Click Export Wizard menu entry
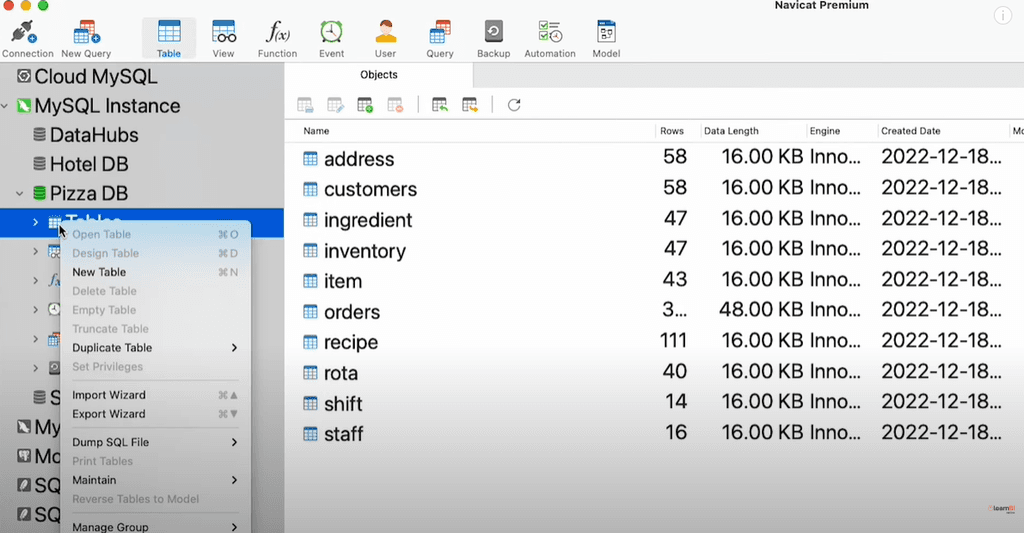Image resolution: width=1024 pixels, height=533 pixels. click(x=109, y=414)
